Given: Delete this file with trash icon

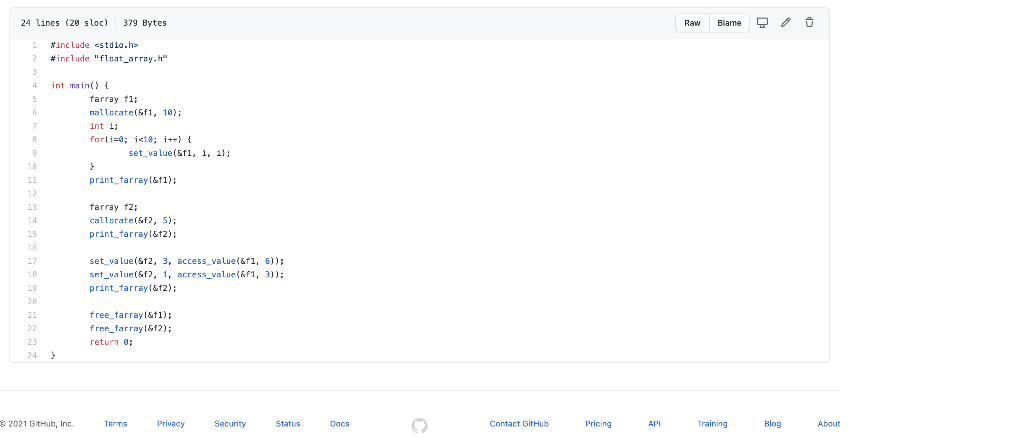Looking at the screenshot, I should [809, 23].
